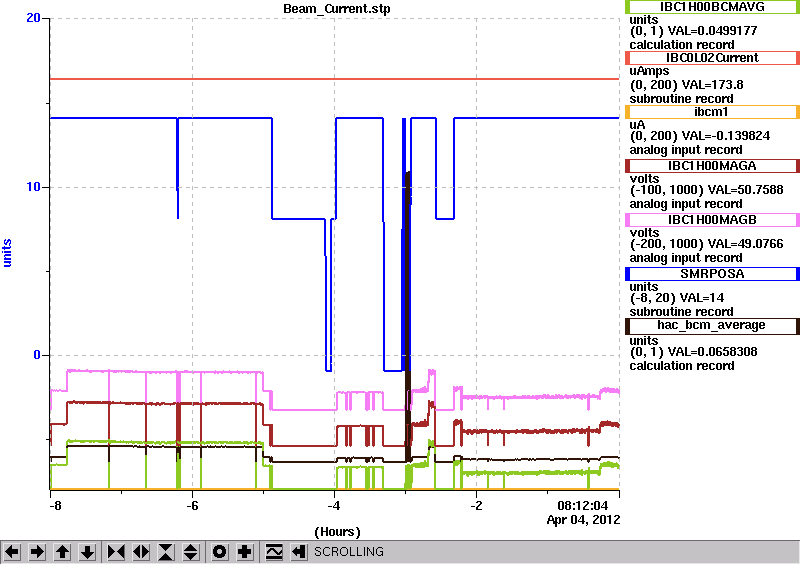Click the -4 tick label on the time axis
Viewport: 800px width, 564px height.
(x=334, y=506)
